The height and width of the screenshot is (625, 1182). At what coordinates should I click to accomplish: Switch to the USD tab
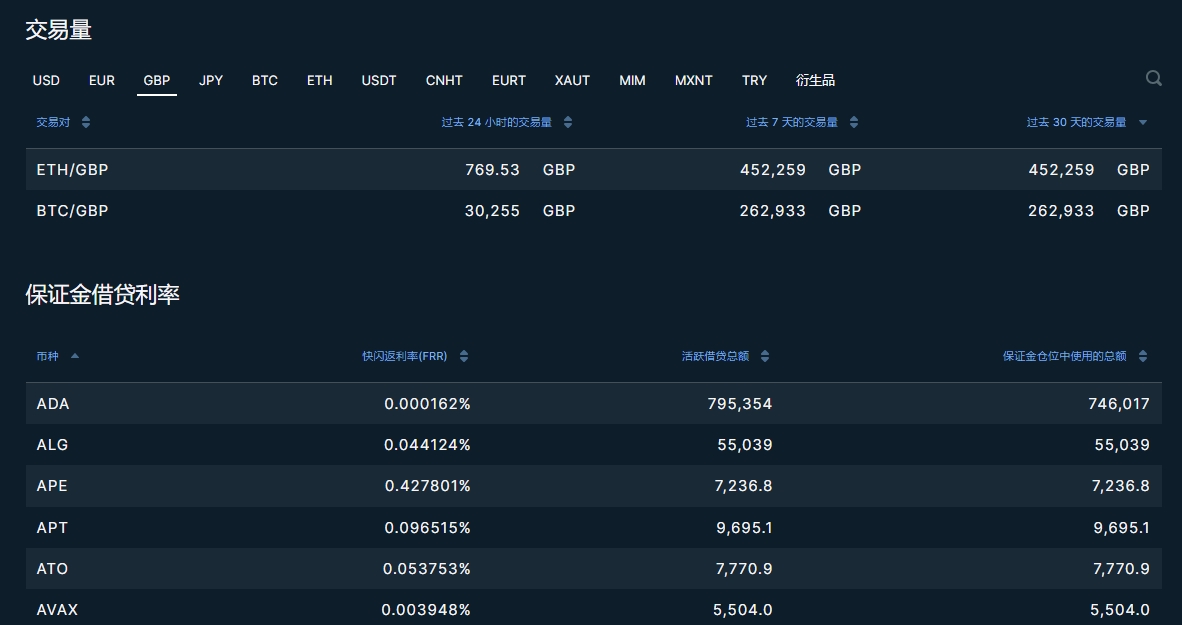46,80
